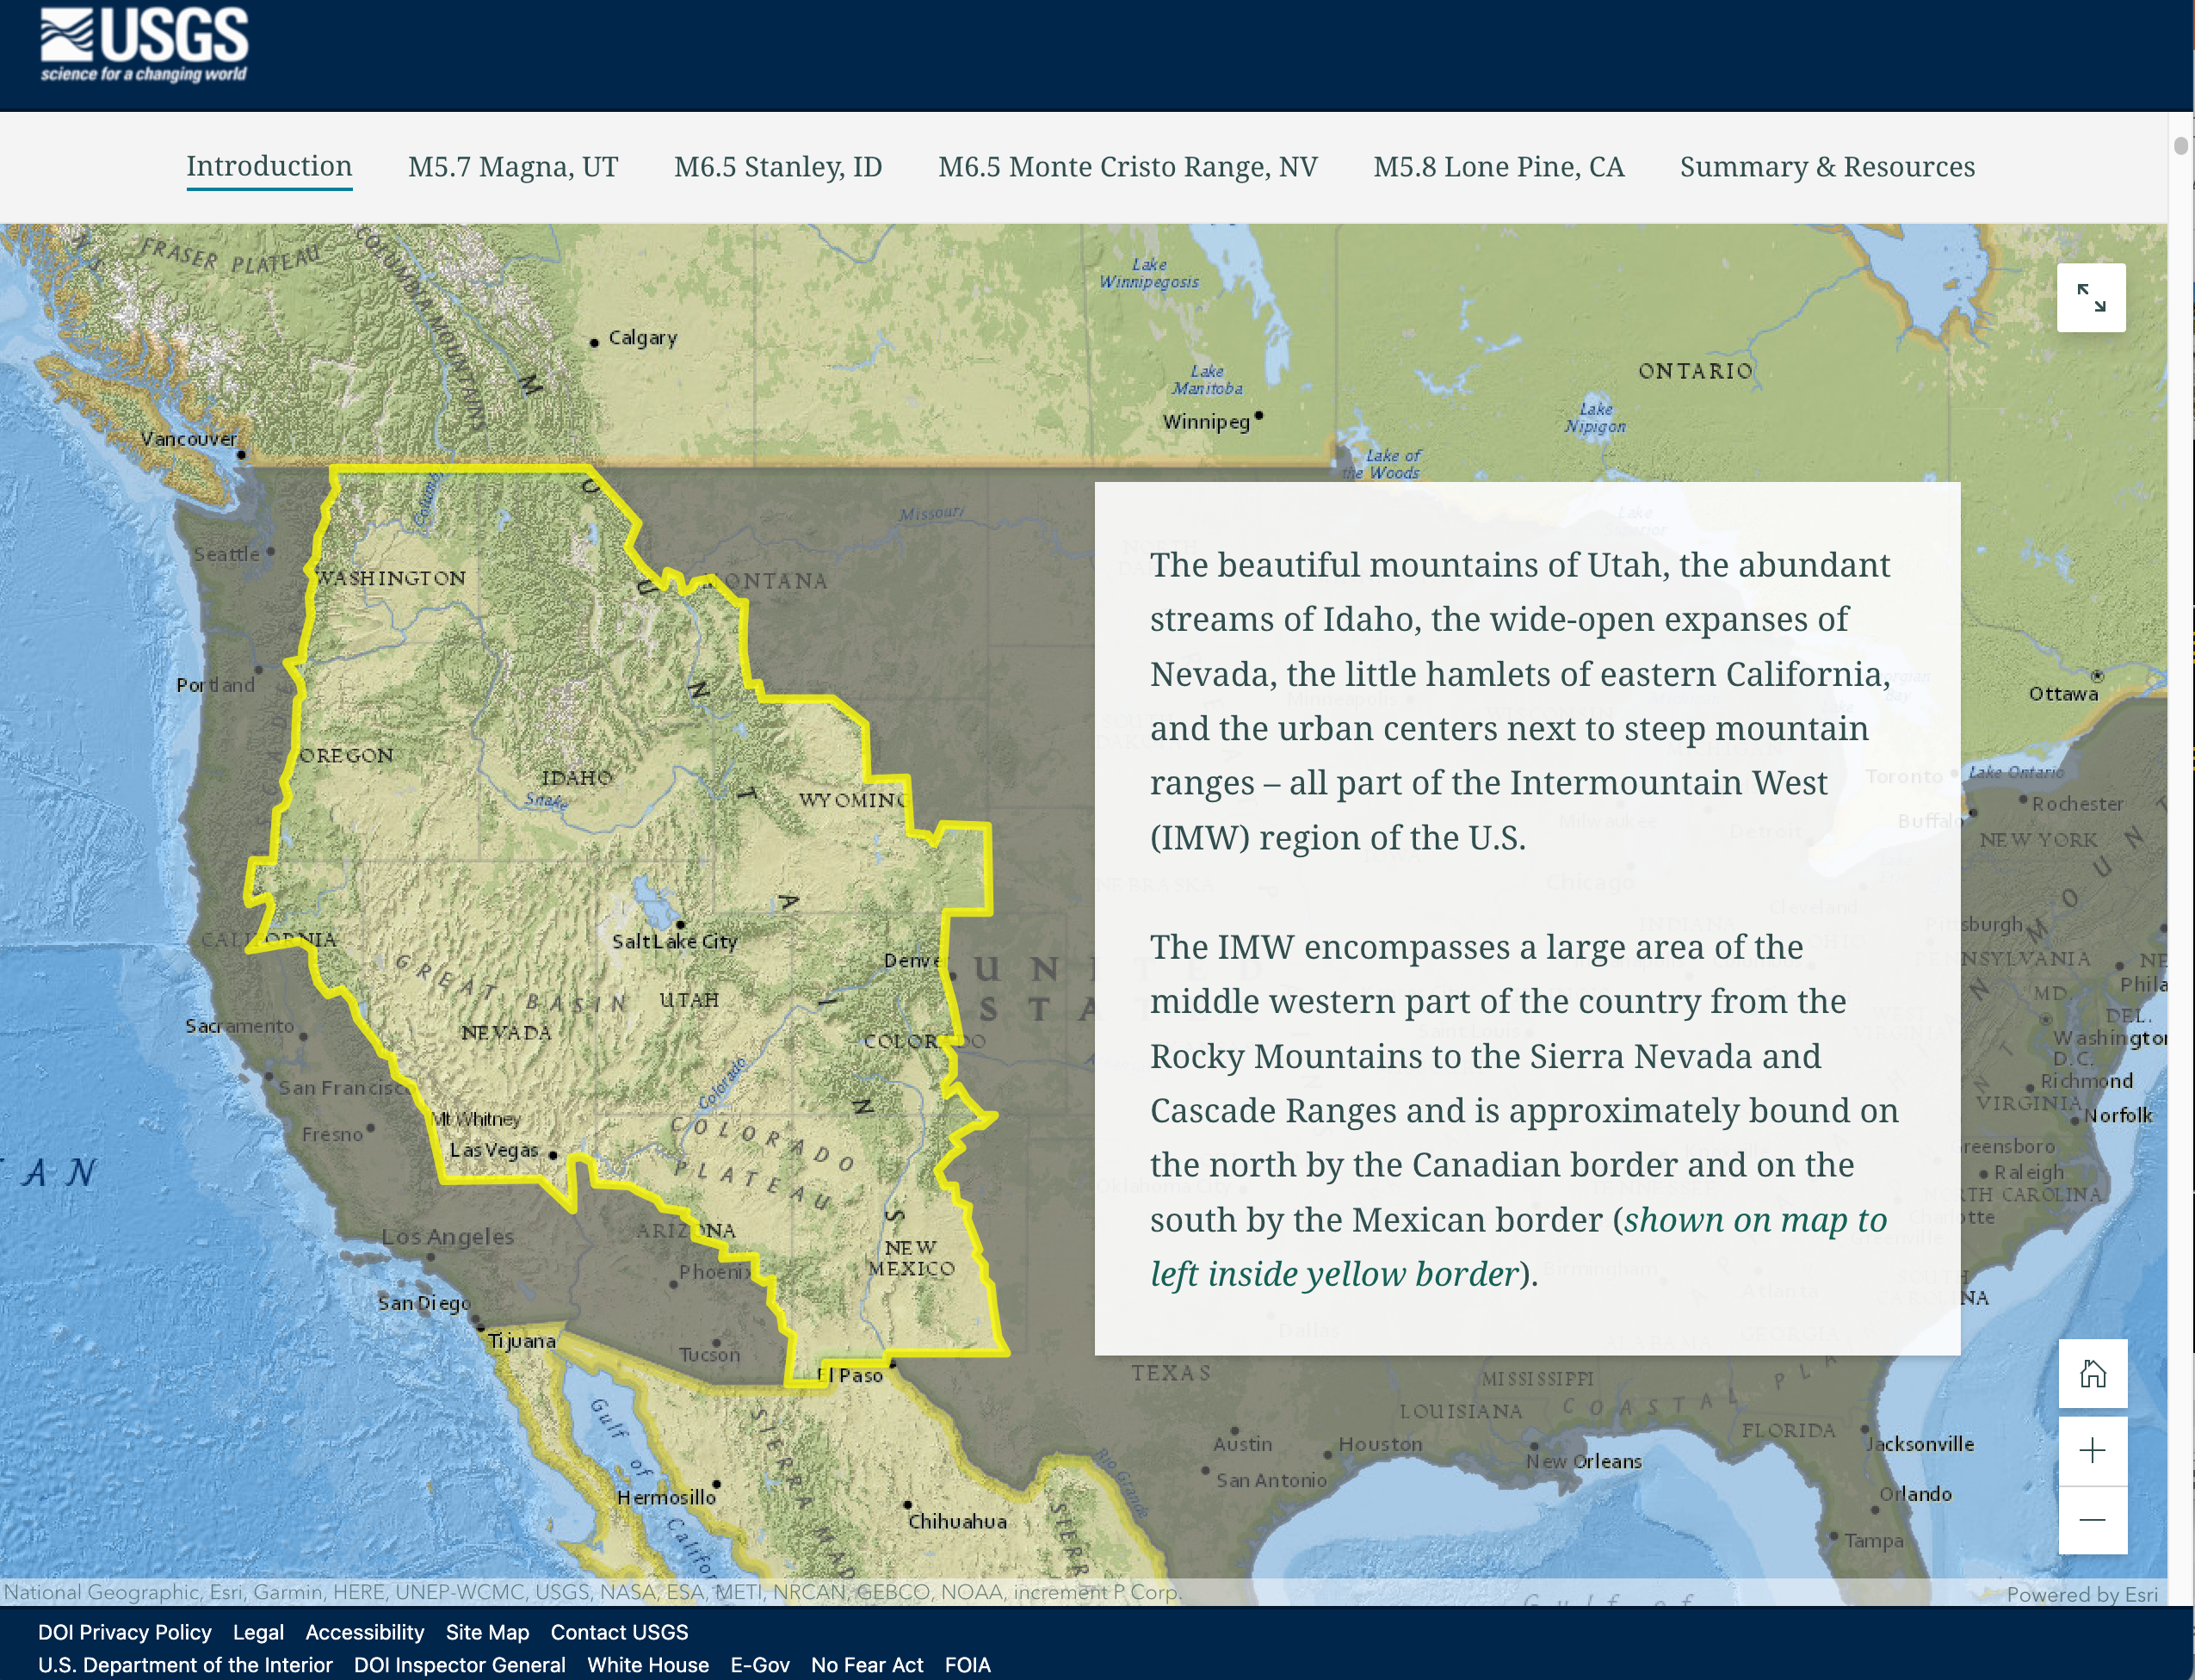
Task: Open No Fear Act link
Action: pos(867,1665)
